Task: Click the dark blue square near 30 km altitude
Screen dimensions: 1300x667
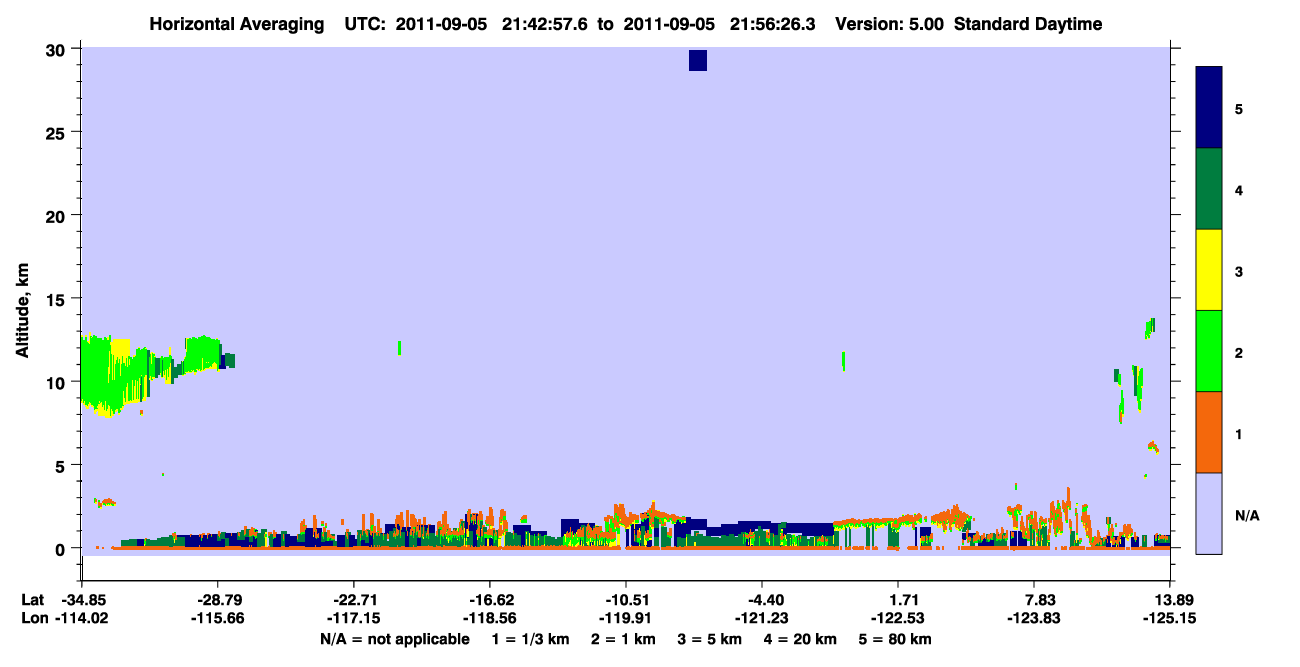Action: [698, 60]
